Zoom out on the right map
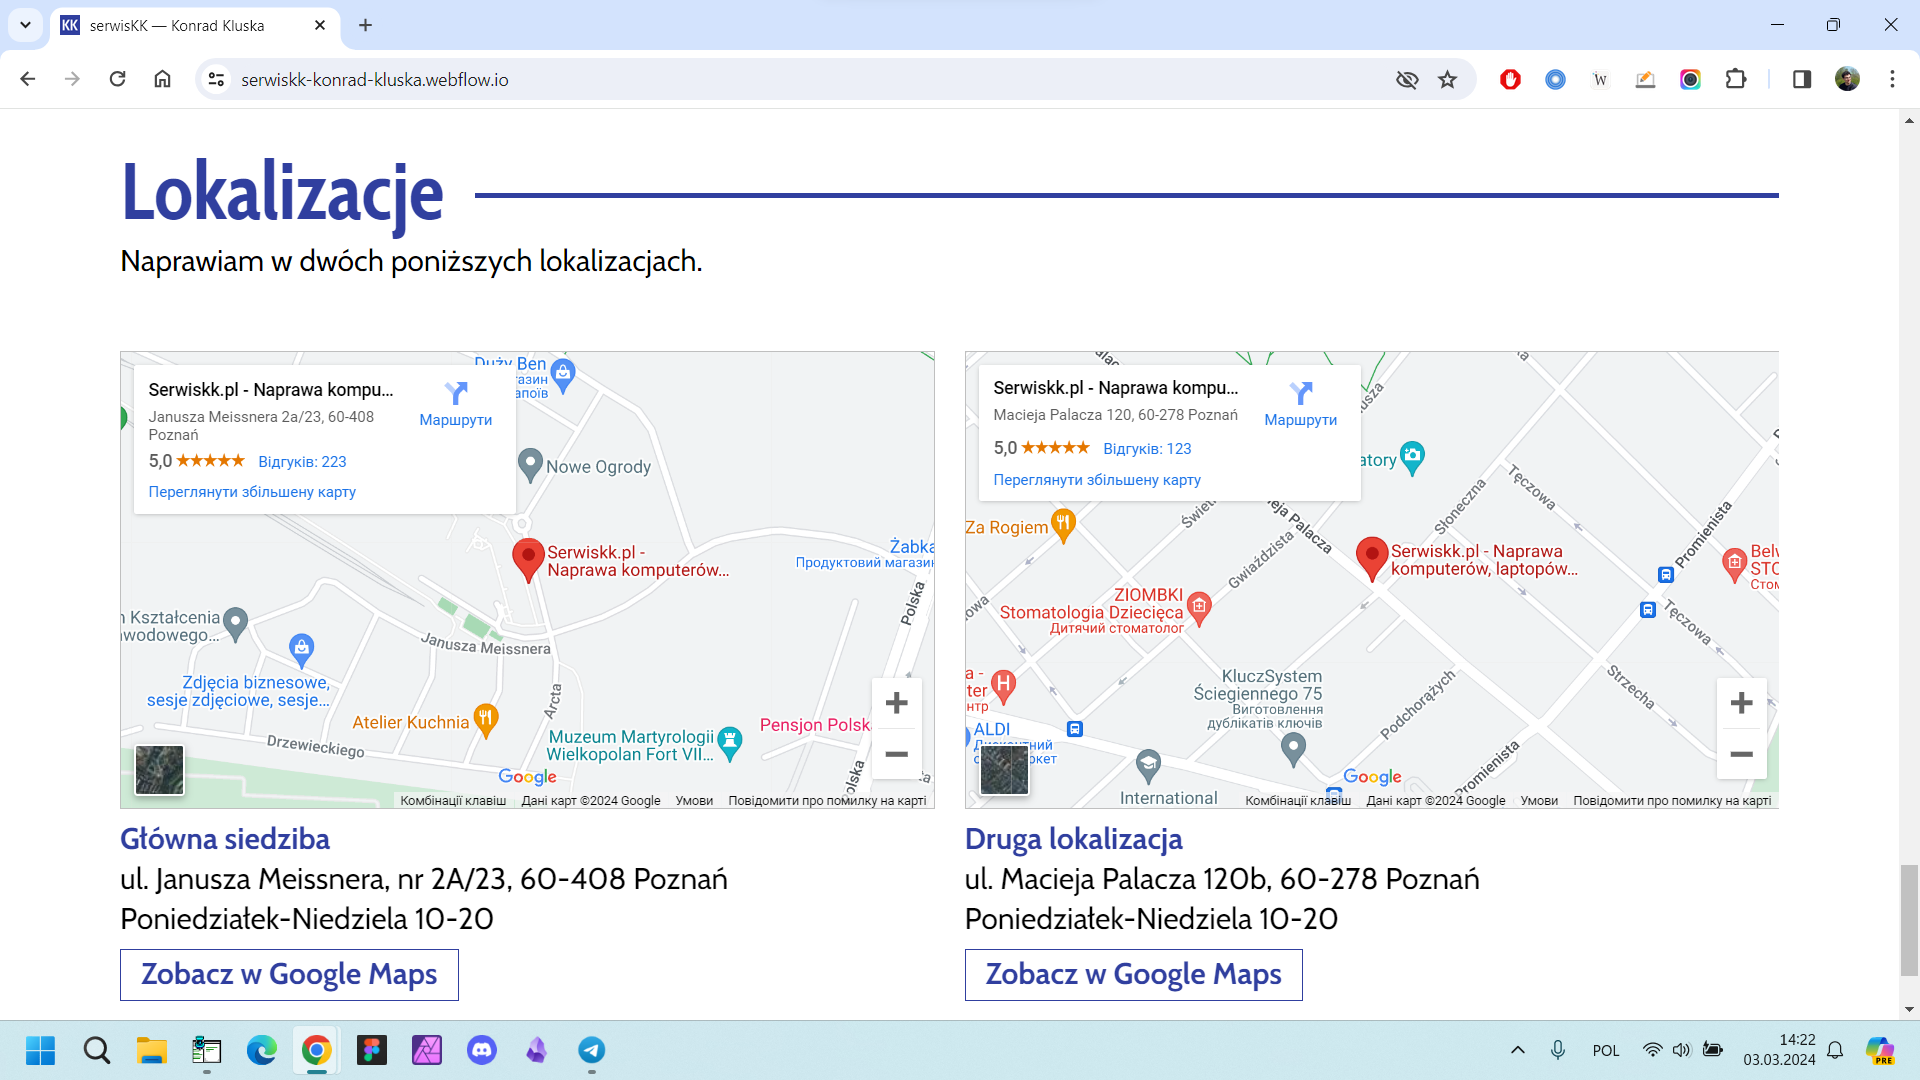 pyautogui.click(x=1742, y=754)
